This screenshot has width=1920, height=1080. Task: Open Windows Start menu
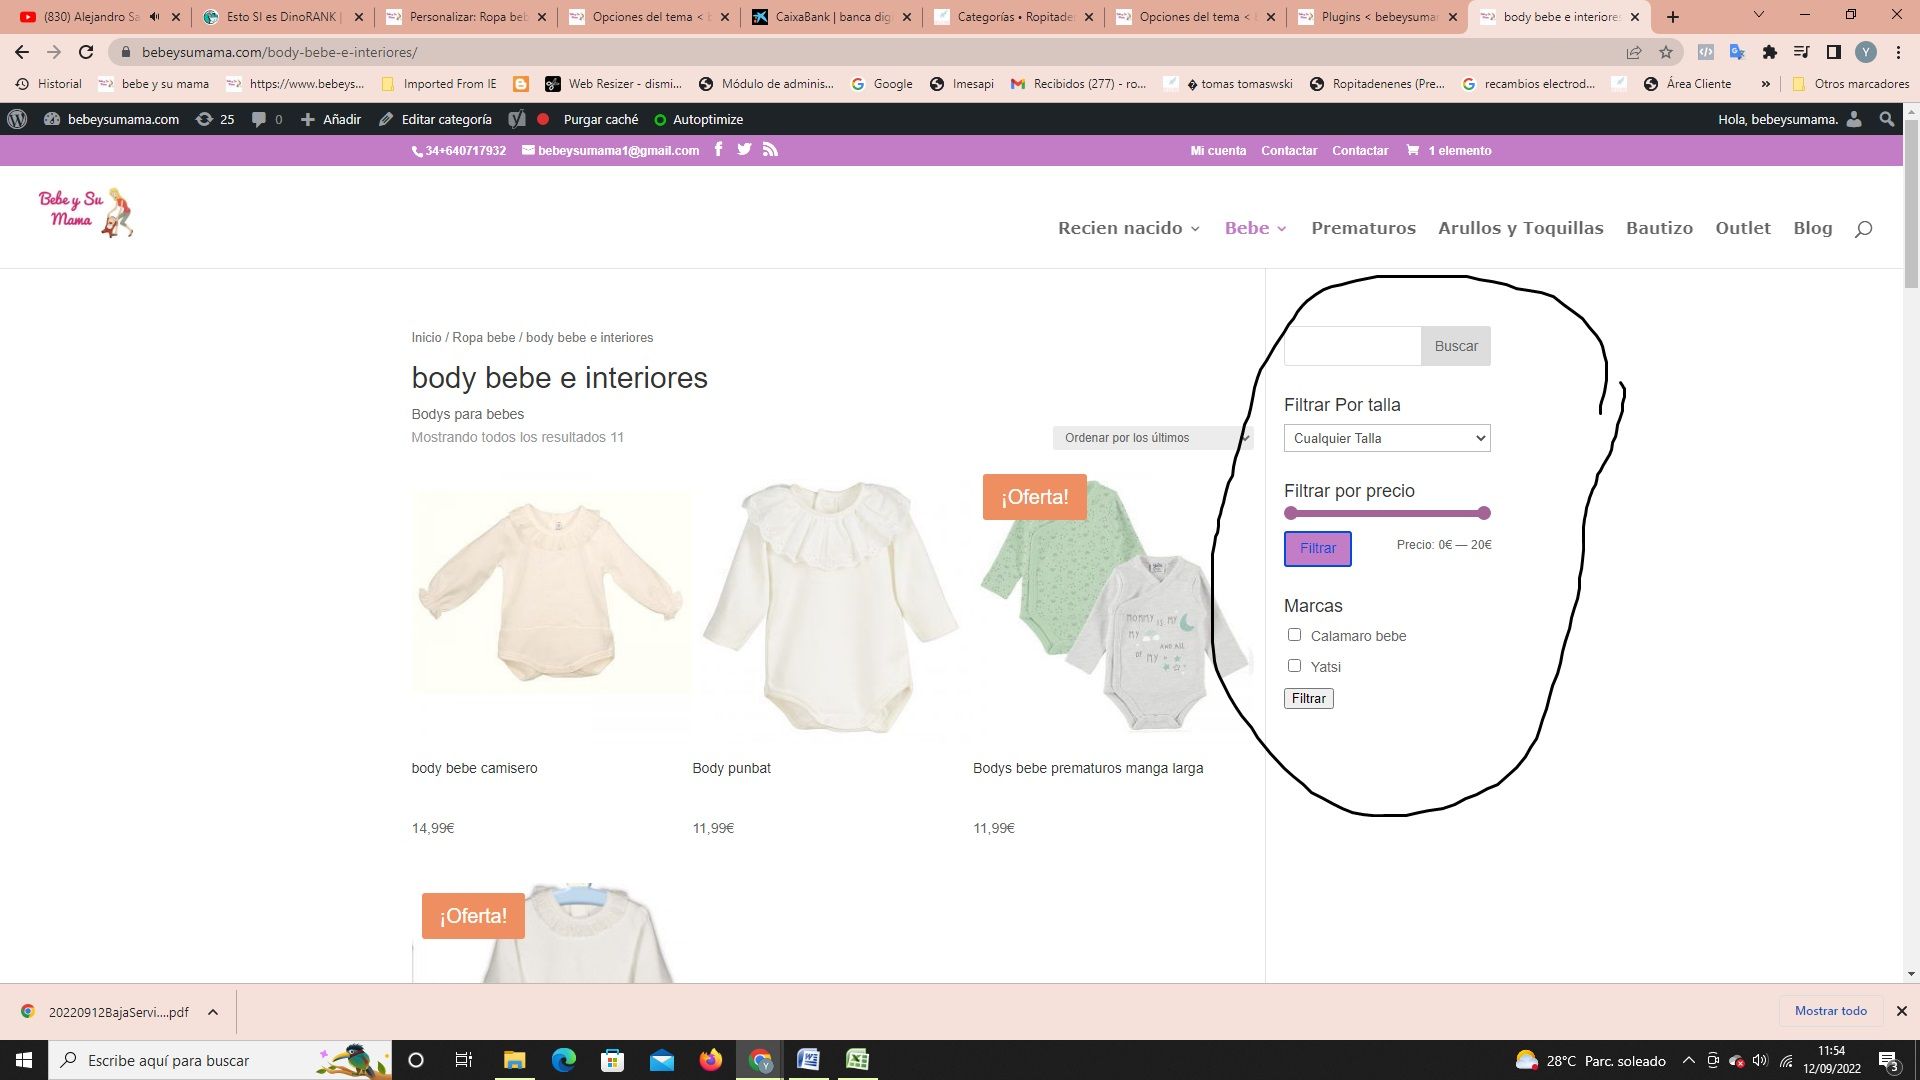coord(24,1060)
